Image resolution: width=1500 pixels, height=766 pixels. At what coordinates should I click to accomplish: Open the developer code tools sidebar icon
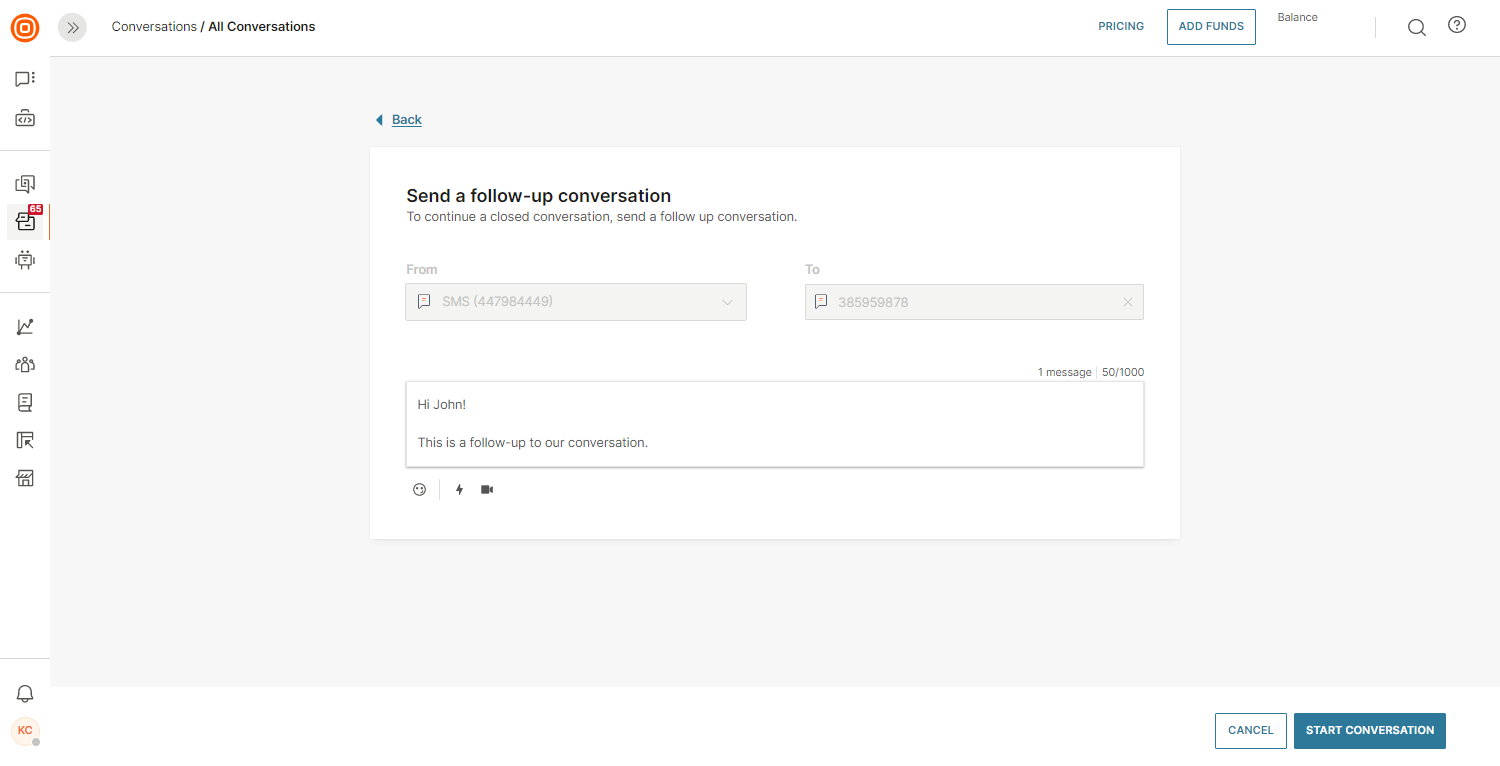click(25, 119)
